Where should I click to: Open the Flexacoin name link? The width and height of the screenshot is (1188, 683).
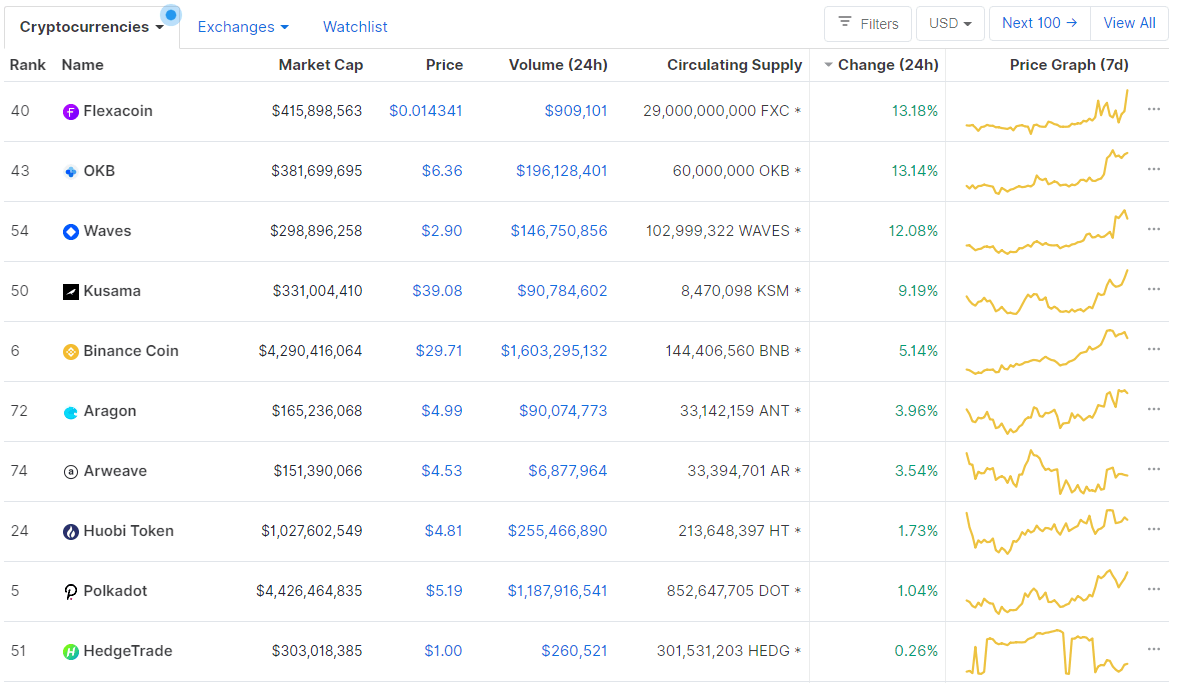coord(118,111)
